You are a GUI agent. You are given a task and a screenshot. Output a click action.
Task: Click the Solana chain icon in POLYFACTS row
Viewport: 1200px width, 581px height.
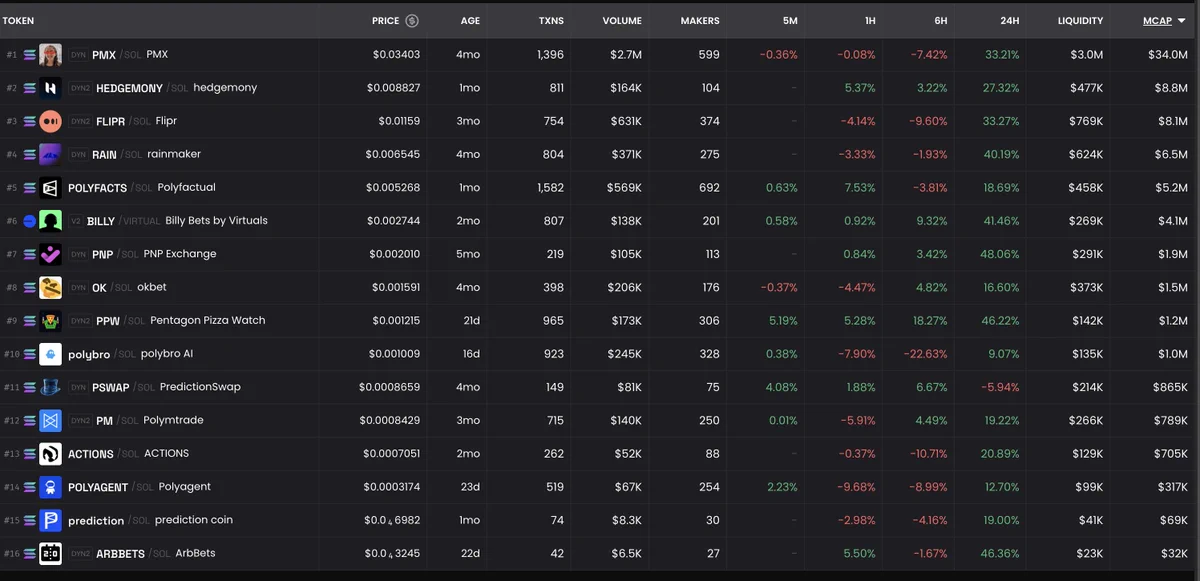(x=29, y=188)
